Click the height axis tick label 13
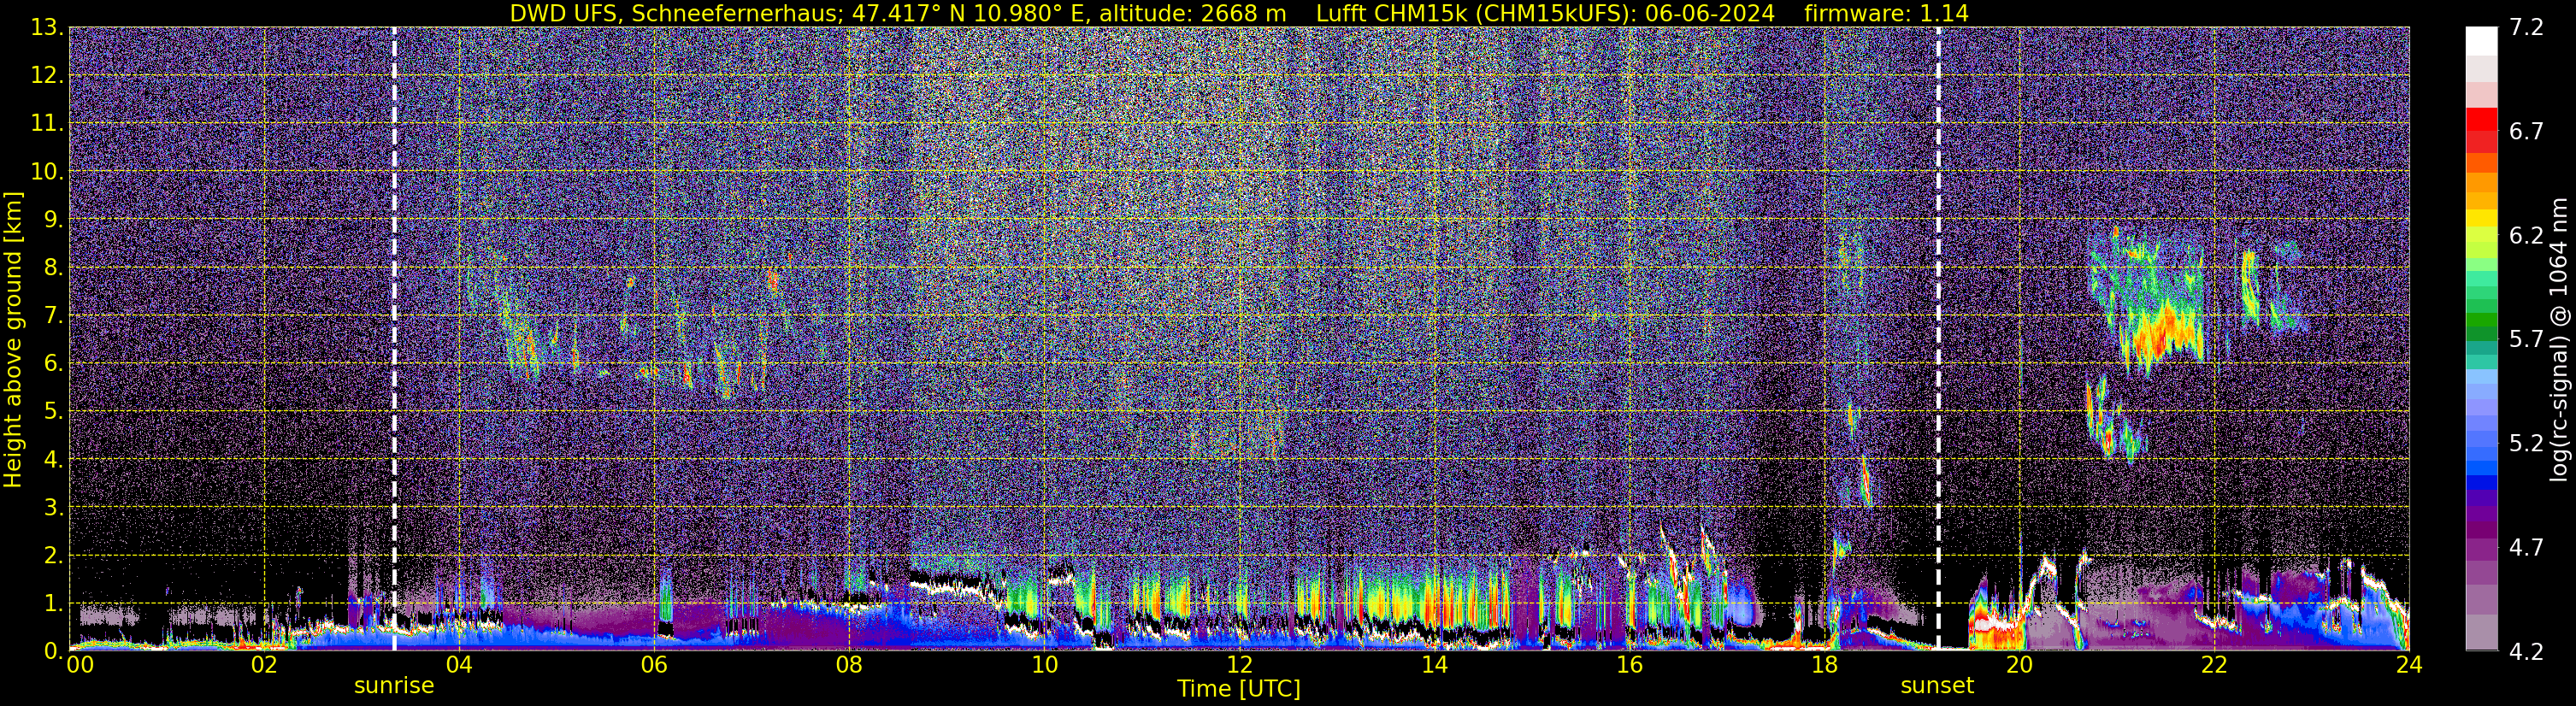 [x=46, y=28]
